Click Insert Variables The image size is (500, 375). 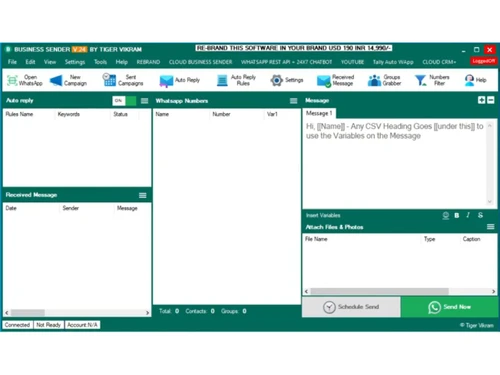tap(323, 215)
